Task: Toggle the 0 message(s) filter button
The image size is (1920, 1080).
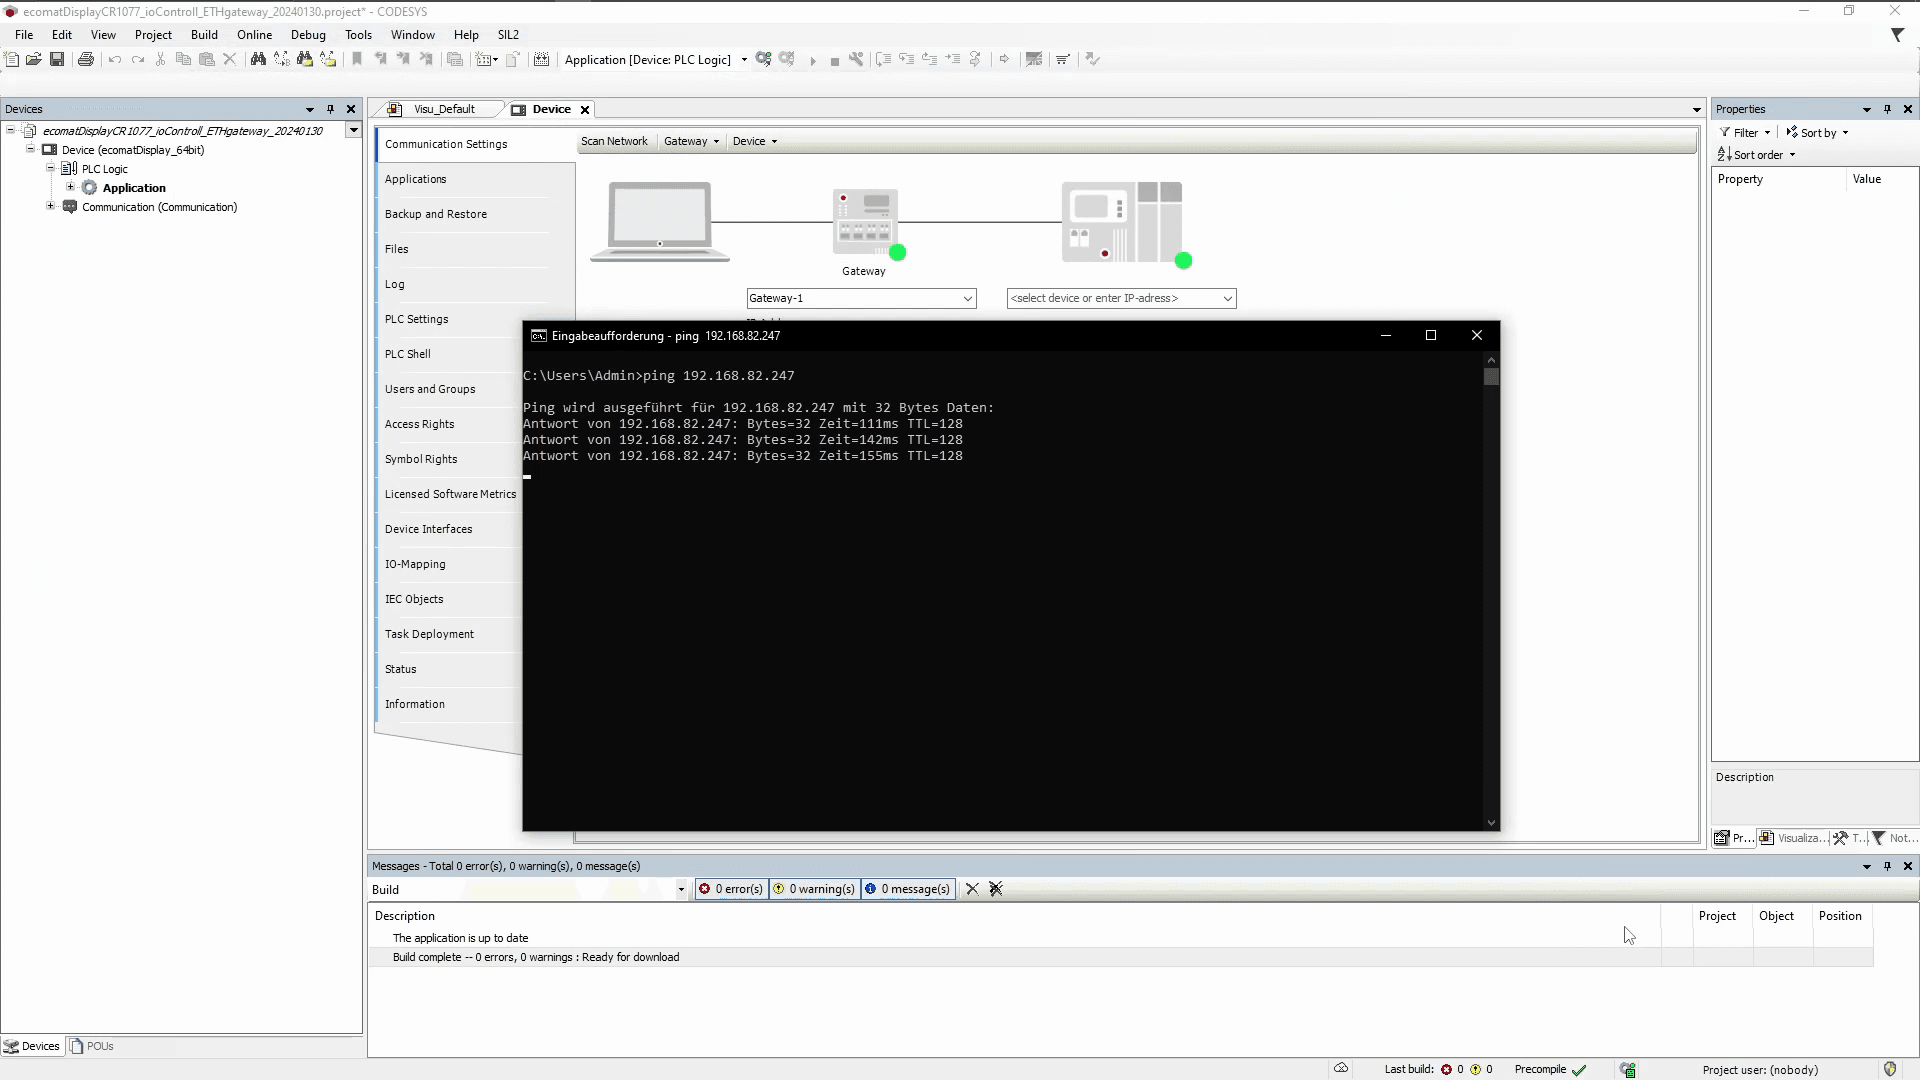Action: 907,889
